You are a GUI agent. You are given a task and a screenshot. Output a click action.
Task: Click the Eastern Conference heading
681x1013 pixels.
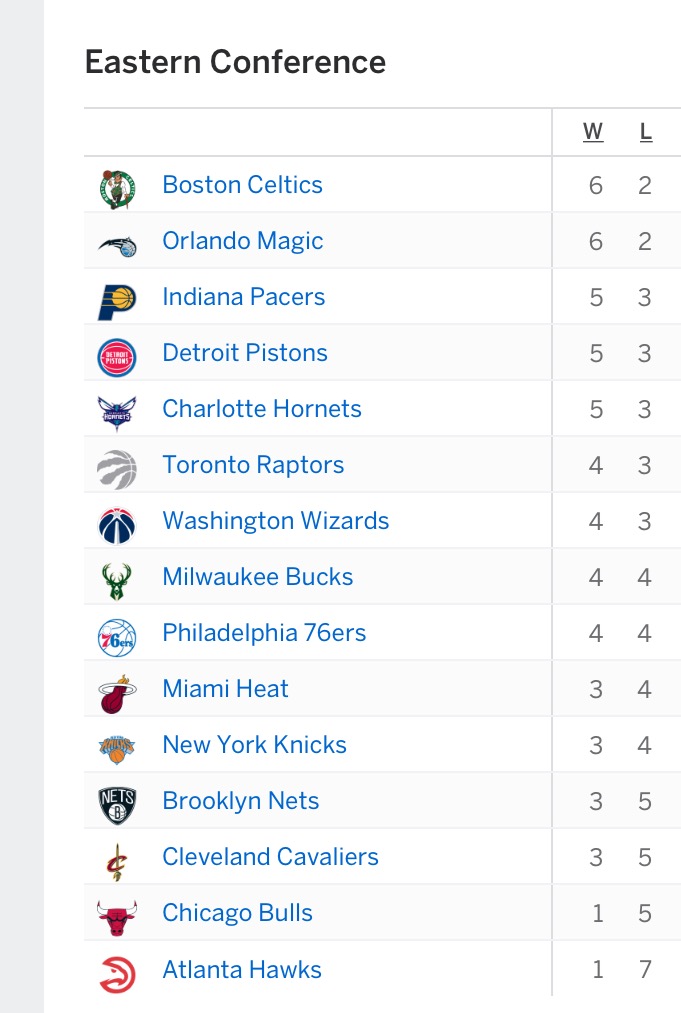236,62
